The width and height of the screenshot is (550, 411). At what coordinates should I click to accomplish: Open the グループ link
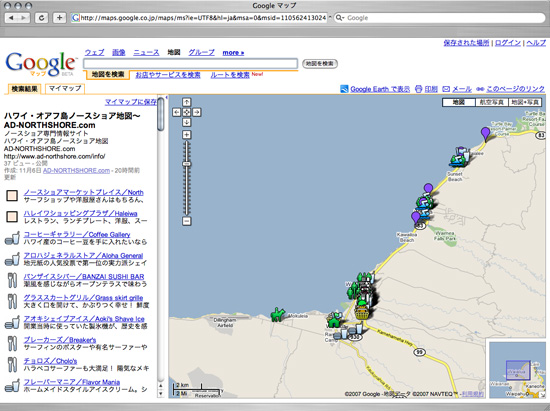pos(201,52)
